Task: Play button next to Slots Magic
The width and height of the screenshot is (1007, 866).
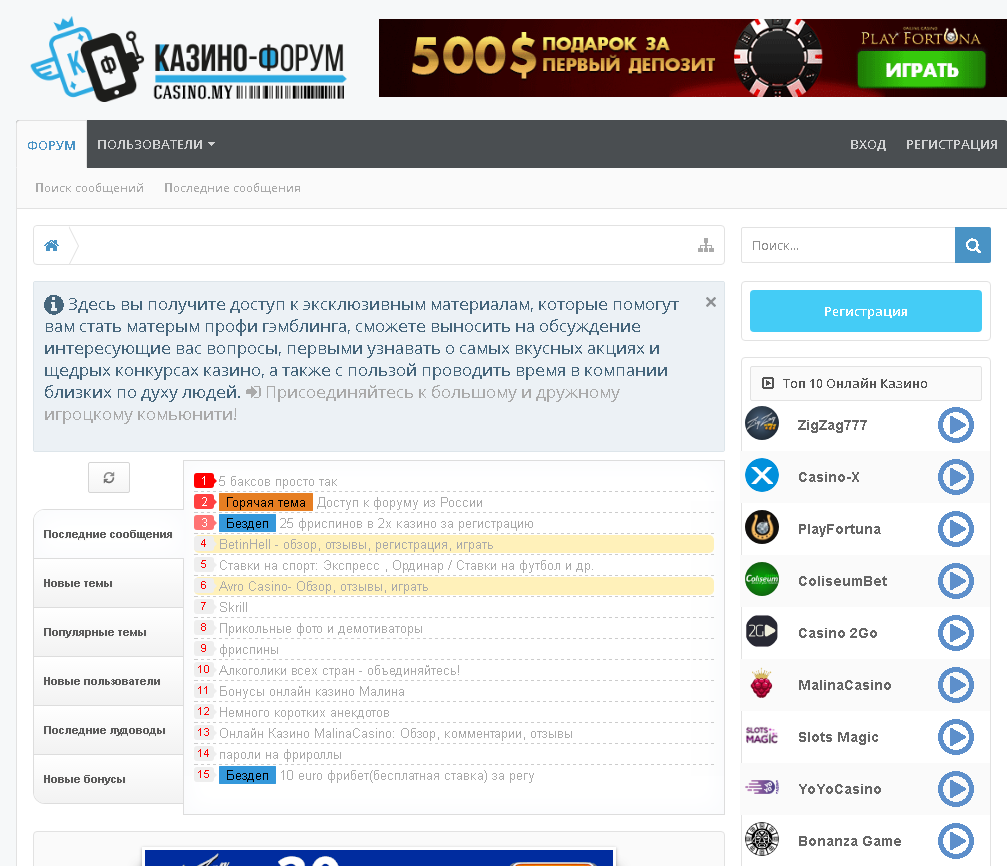Action: (956, 738)
